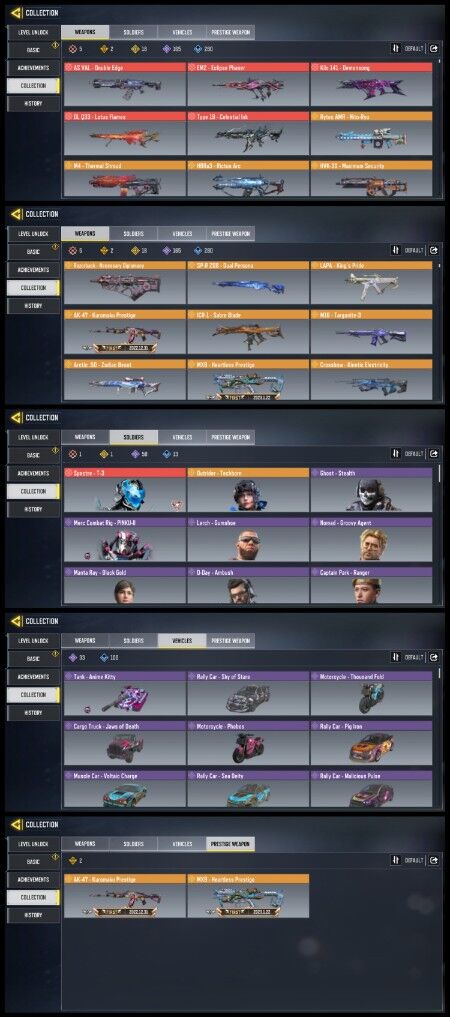The width and height of the screenshot is (450, 1017).
Task: Filter vehicles by the blue rare rarity icon
Action: coord(104,658)
